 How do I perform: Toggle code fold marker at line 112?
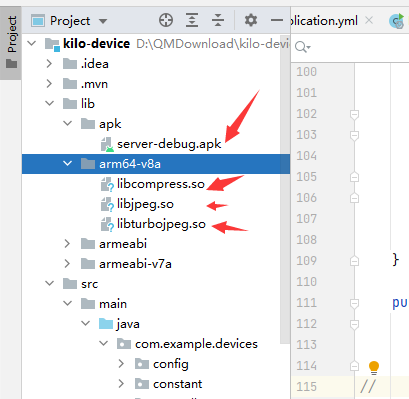[x=354, y=324]
